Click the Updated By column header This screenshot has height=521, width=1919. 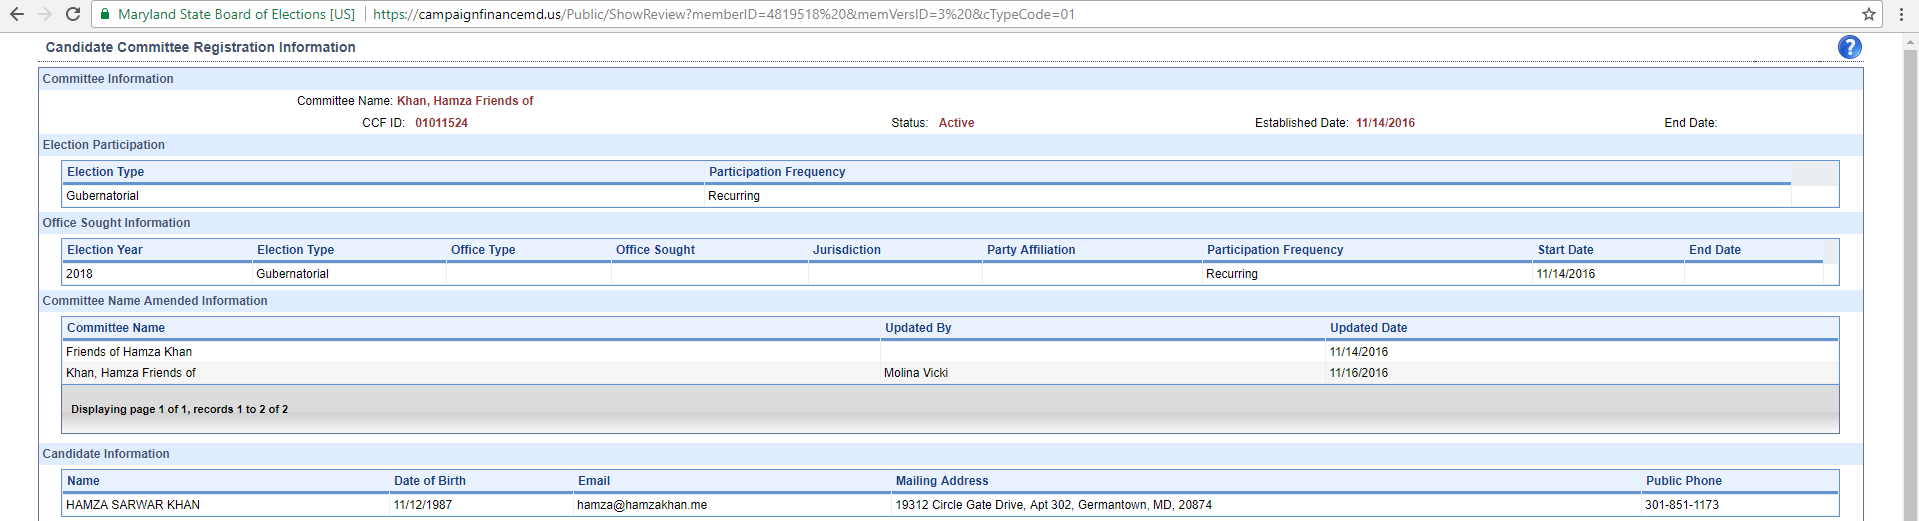pos(918,328)
